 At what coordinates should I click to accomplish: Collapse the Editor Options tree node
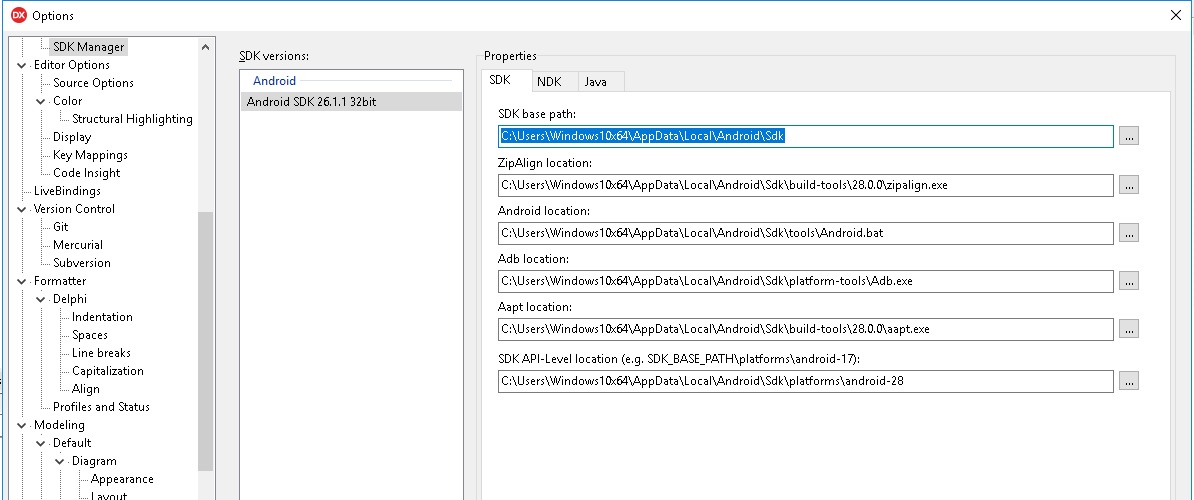pos(21,65)
